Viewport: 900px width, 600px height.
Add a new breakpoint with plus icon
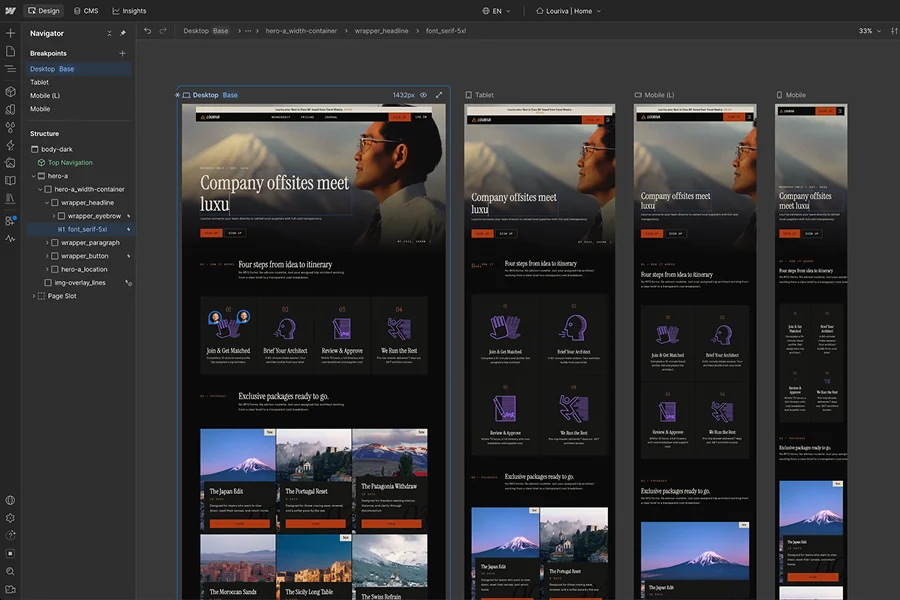(122, 53)
